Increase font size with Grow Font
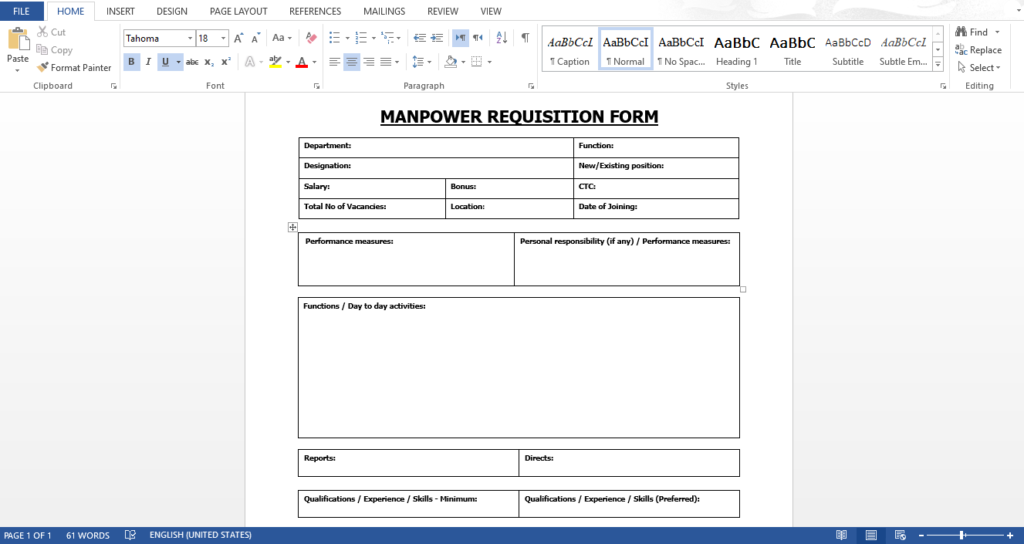This screenshot has height=544, width=1024. coord(238,38)
